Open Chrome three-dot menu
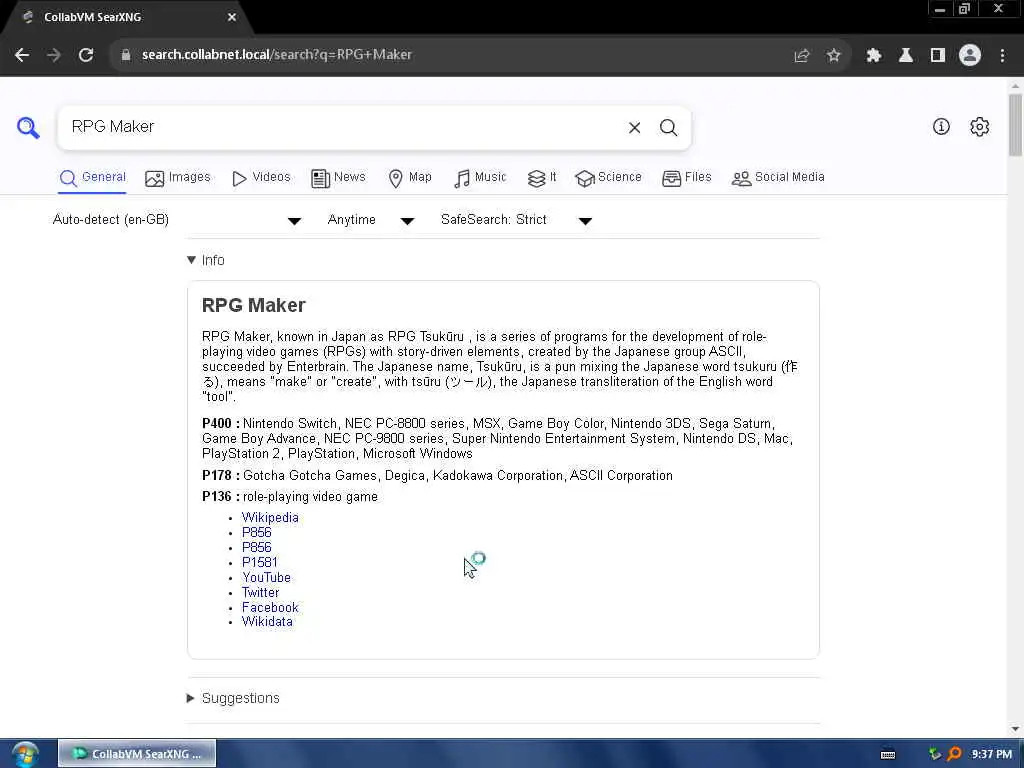 [1002, 56]
